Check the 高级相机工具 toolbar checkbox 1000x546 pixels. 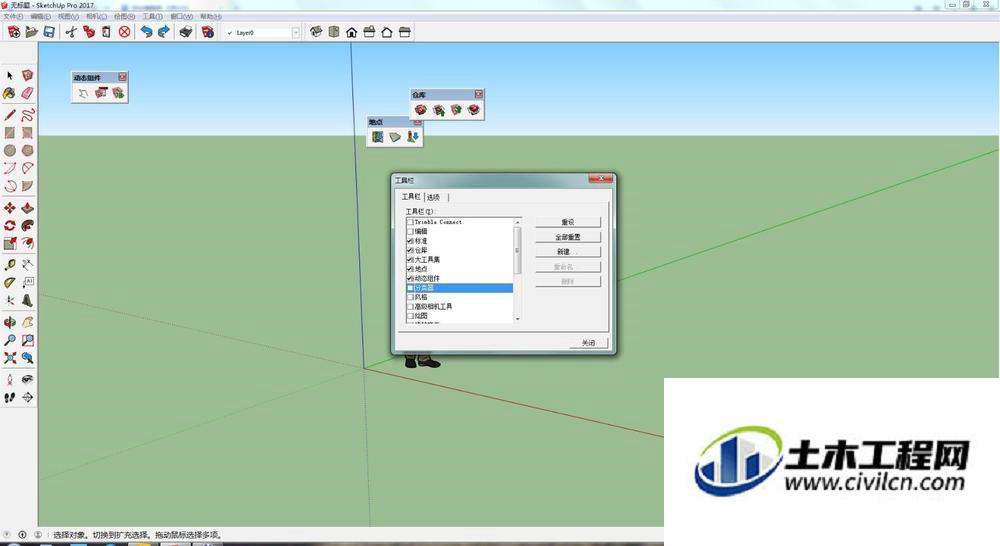pos(410,306)
